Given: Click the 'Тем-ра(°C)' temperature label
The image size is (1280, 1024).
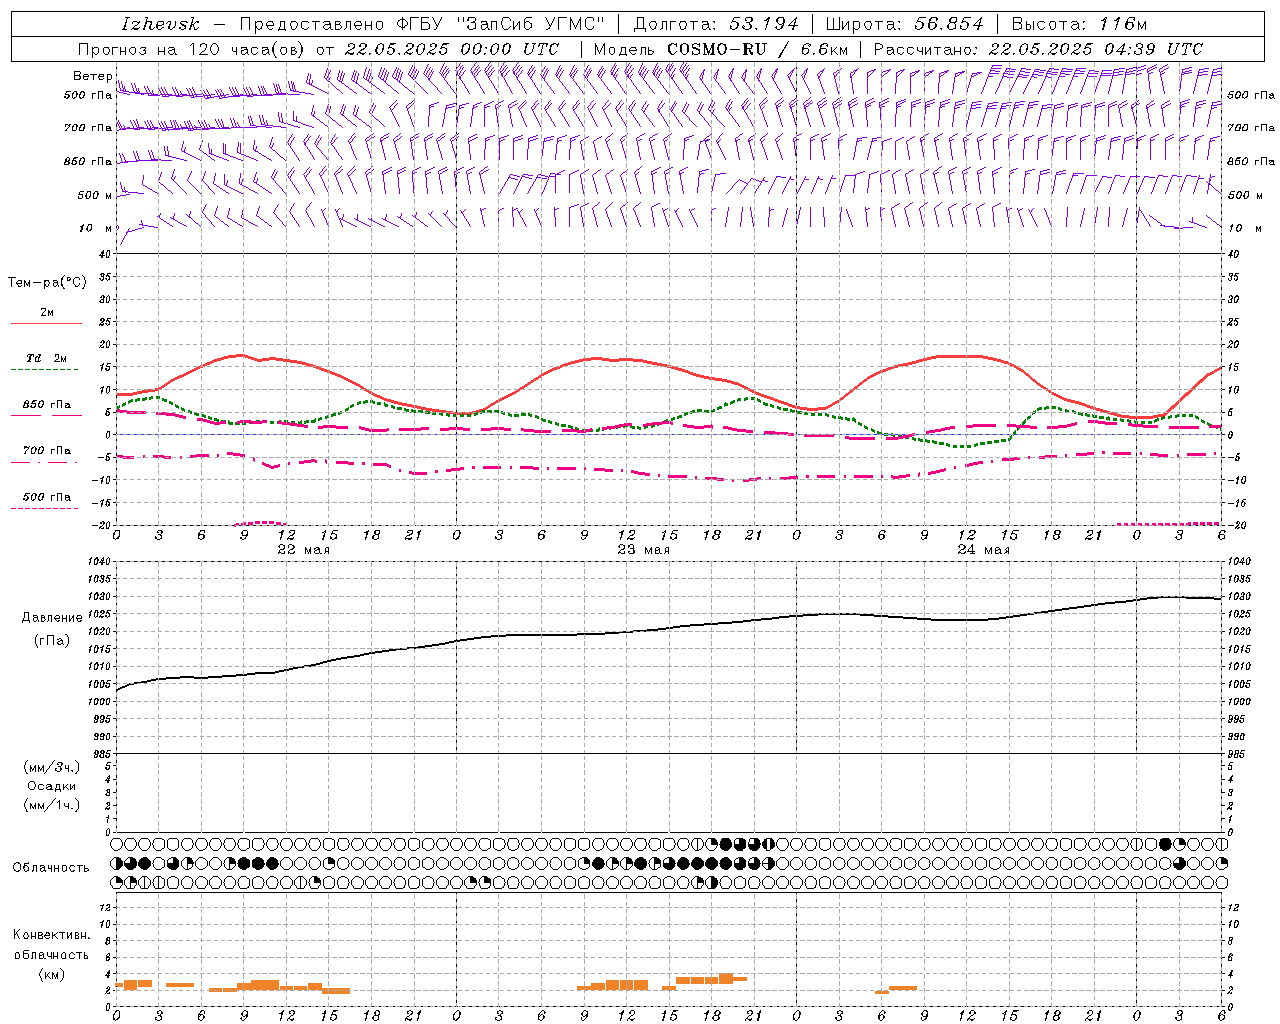Looking at the screenshot, I should (47, 283).
